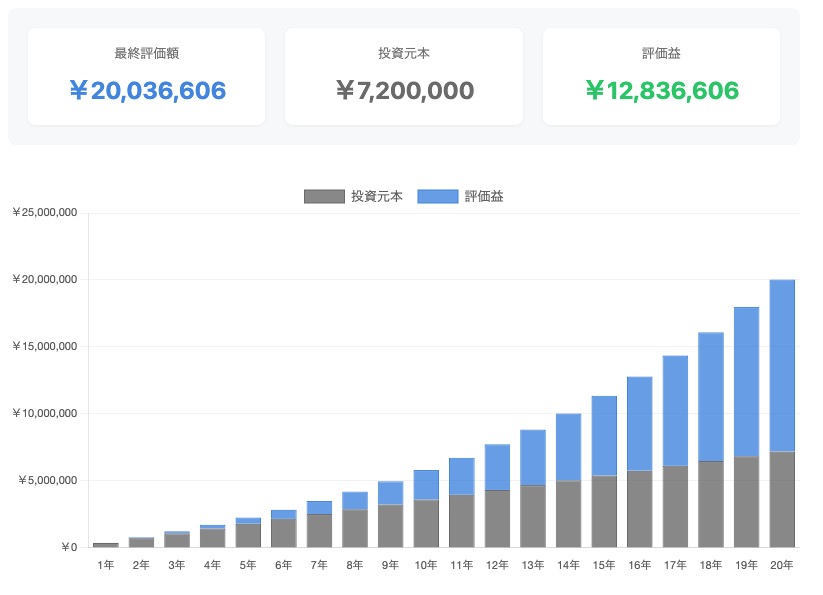
Task: Click the gray segment of the 10年 bar
Action: pyautogui.click(x=426, y=523)
